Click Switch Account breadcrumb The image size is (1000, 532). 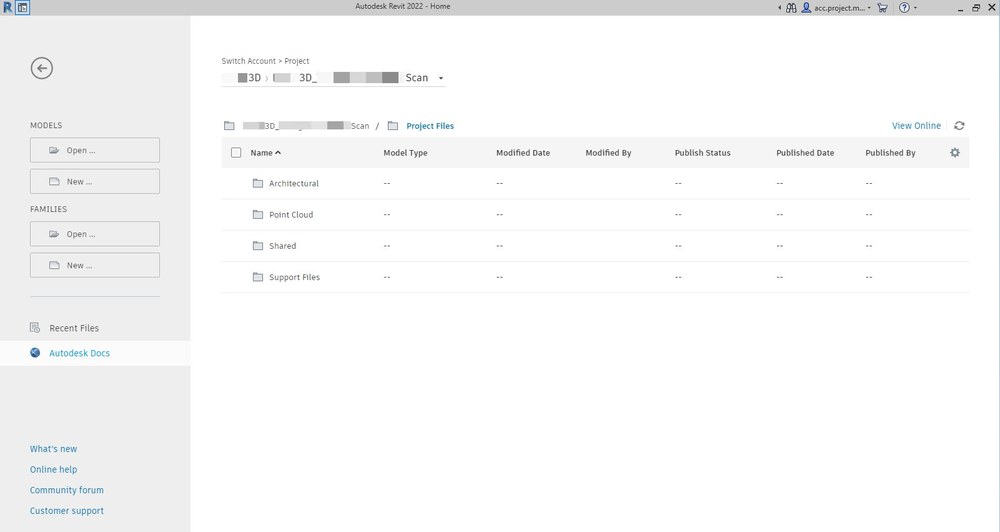[x=249, y=61]
